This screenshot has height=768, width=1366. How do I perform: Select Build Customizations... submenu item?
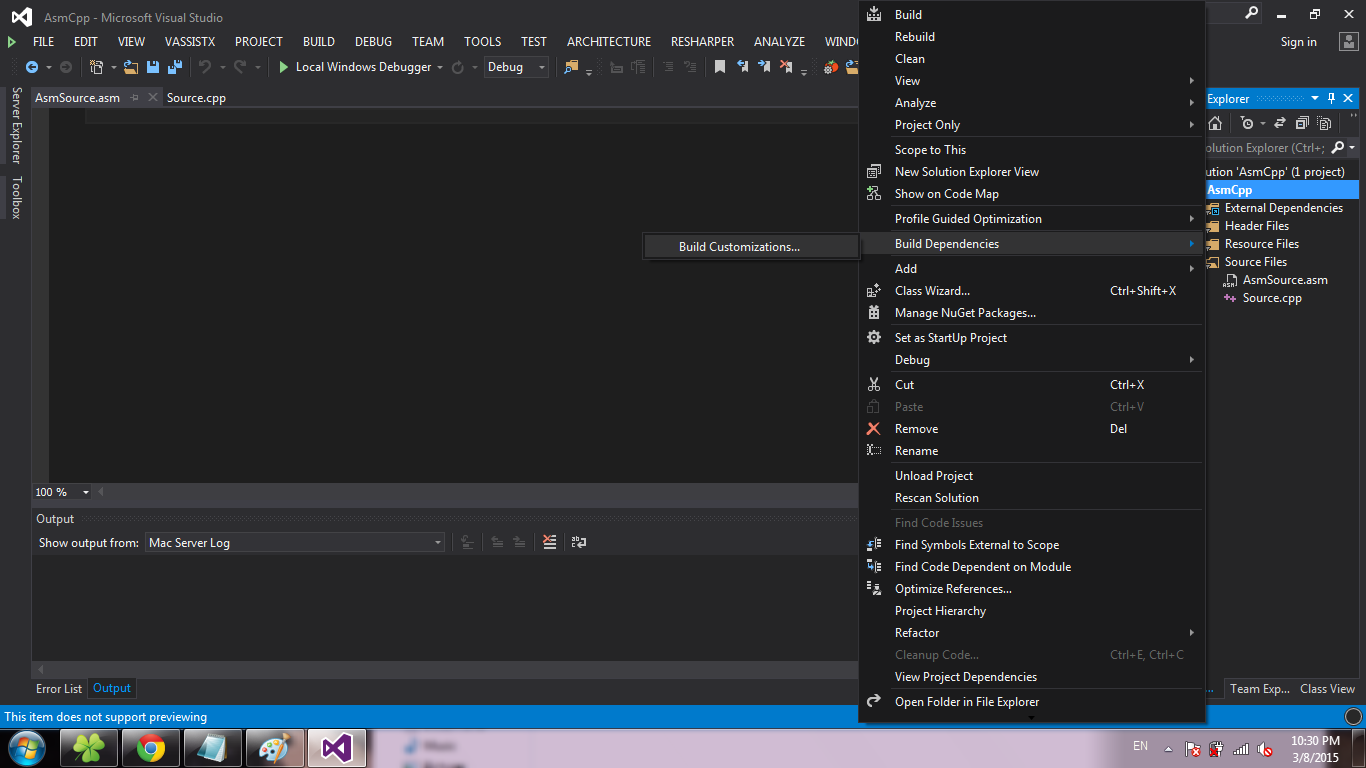coord(751,247)
